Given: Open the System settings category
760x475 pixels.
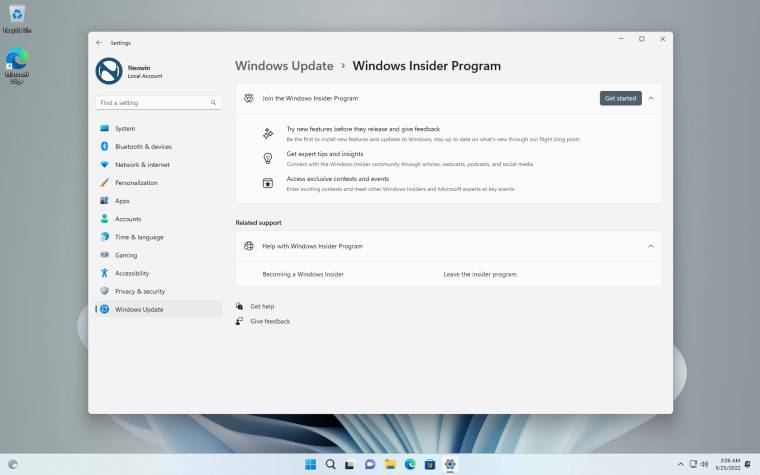Looking at the screenshot, I should [x=158, y=128].
